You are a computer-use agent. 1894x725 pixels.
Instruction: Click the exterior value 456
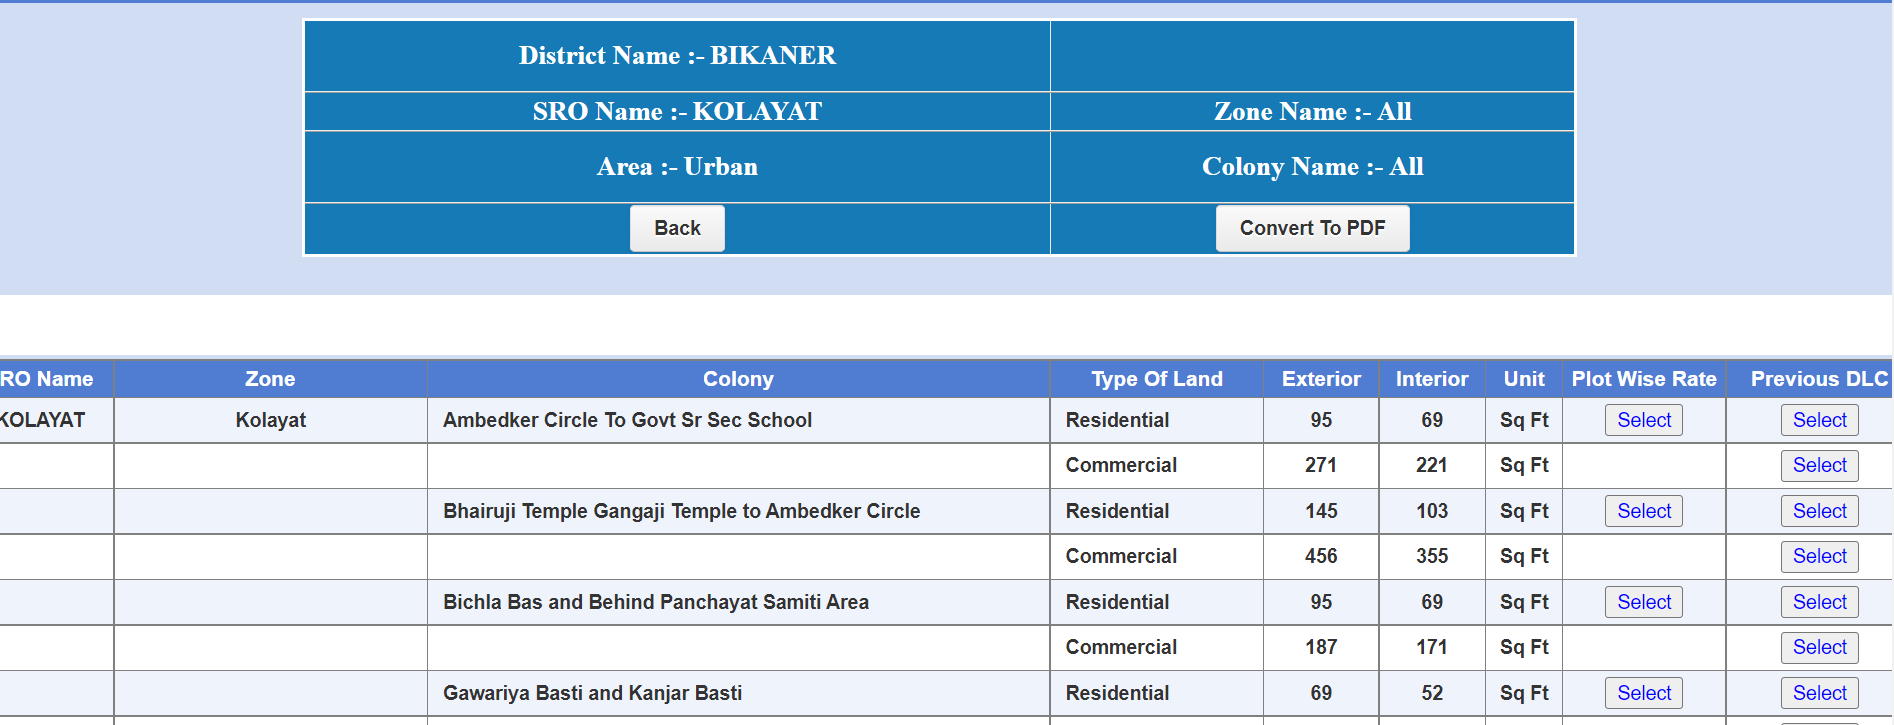1321,556
